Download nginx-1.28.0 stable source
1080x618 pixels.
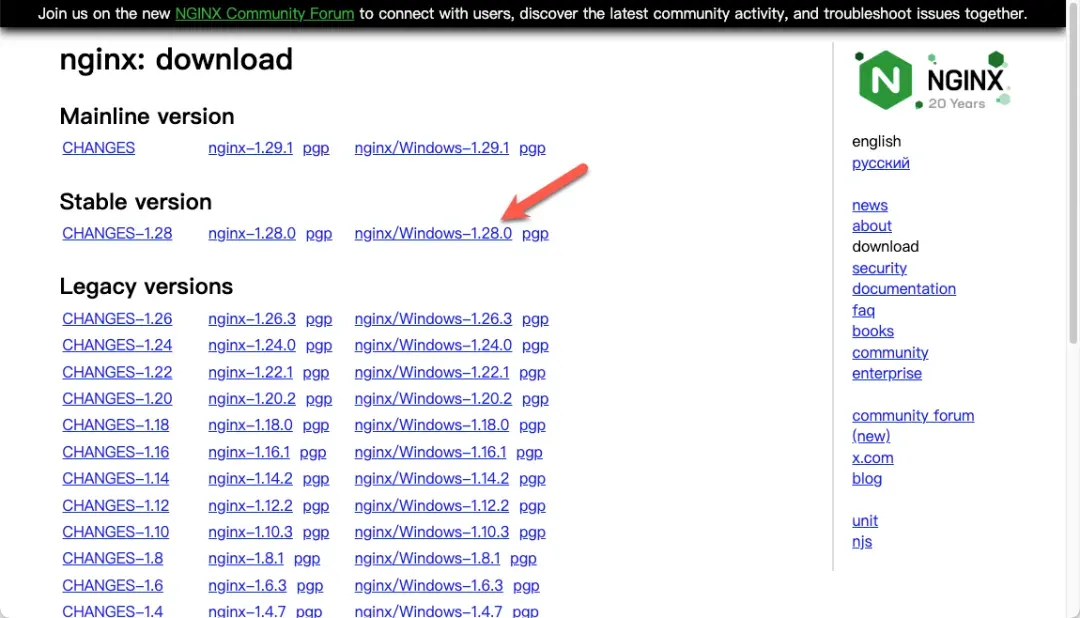click(251, 233)
